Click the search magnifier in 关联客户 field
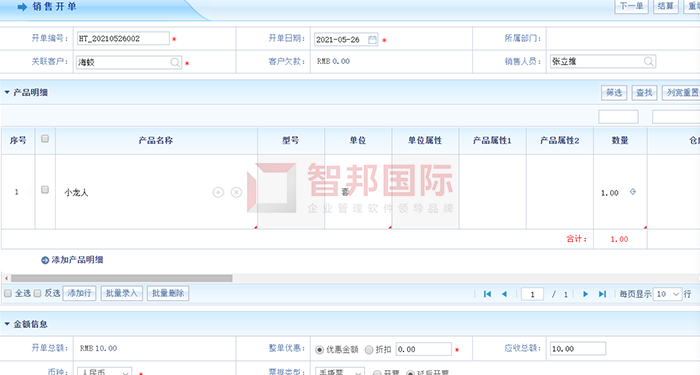Screen dimensions: 700x375 [x=175, y=62]
